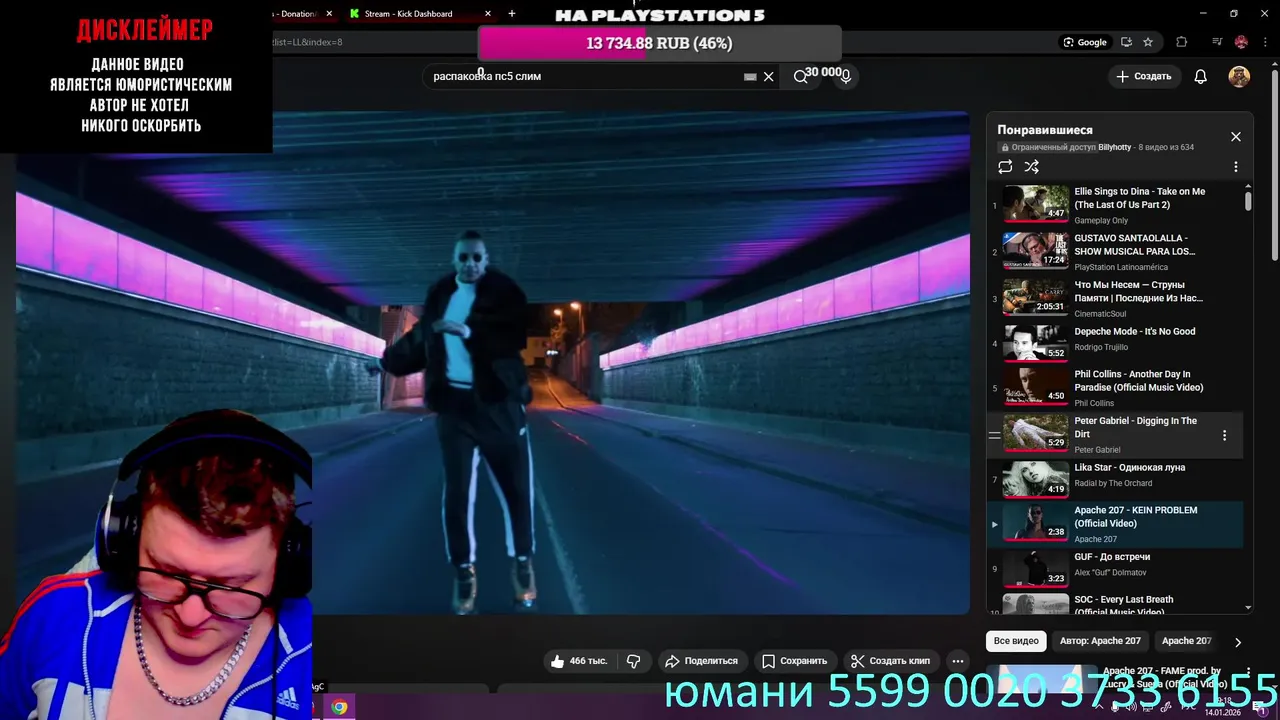Close the Понравившиеся playlist panel
Screen dimensions: 1280x720
(1236, 137)
